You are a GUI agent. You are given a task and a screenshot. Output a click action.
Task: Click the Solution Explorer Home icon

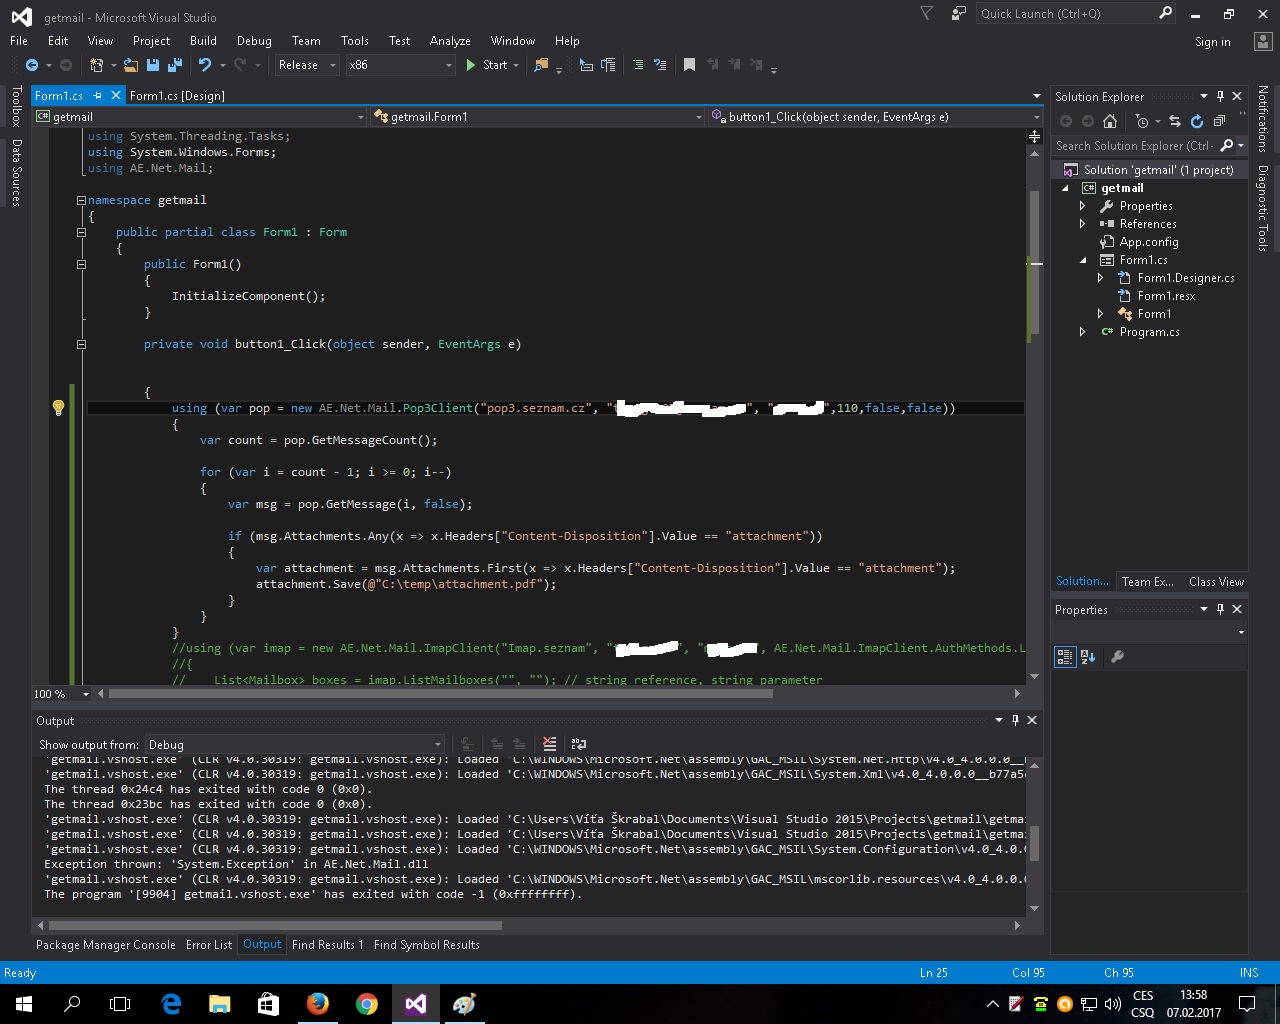[x=1110, y=121]
